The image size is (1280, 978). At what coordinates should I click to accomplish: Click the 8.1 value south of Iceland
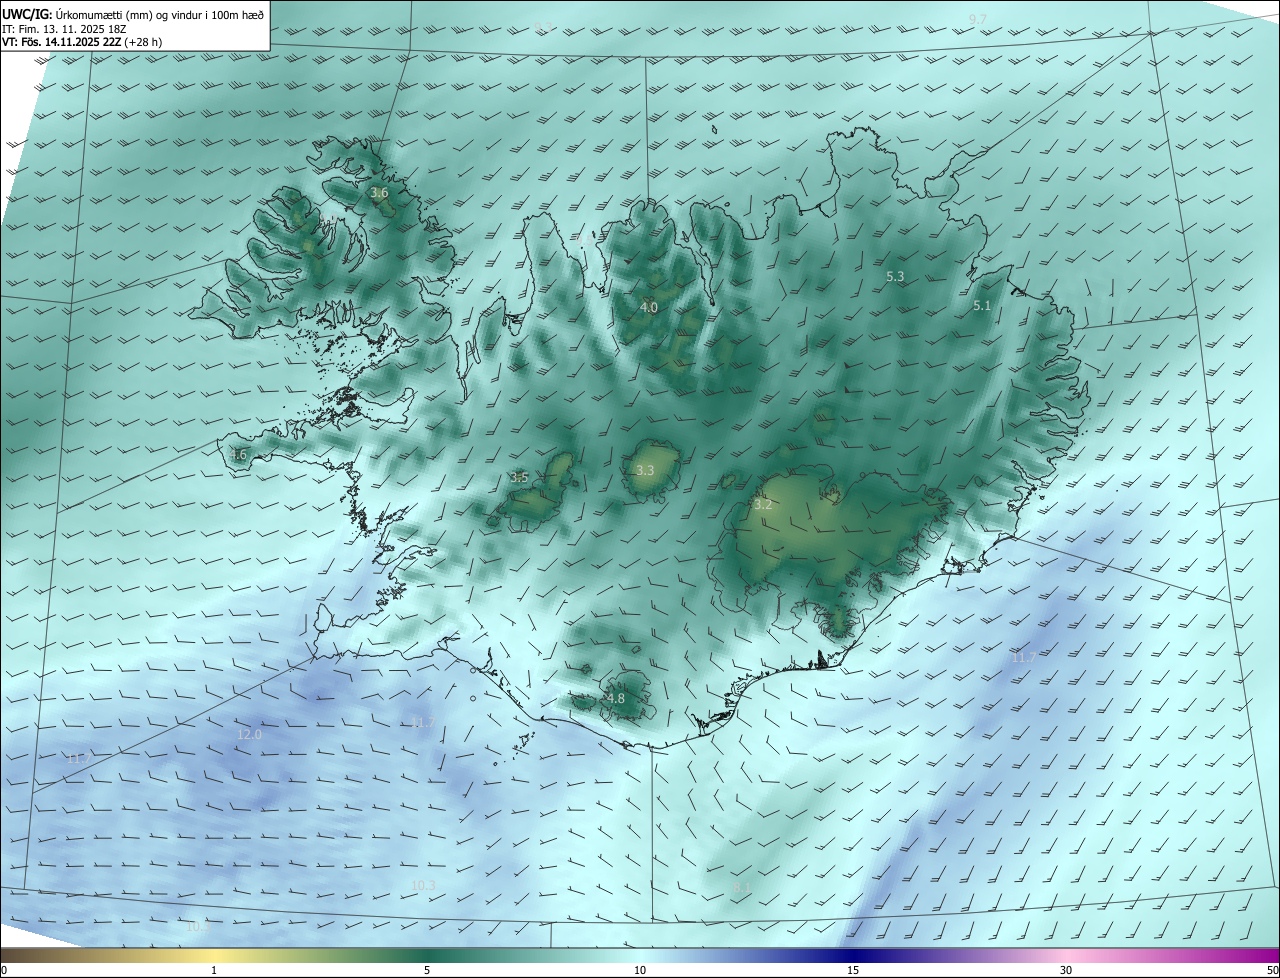coord(741,888)
